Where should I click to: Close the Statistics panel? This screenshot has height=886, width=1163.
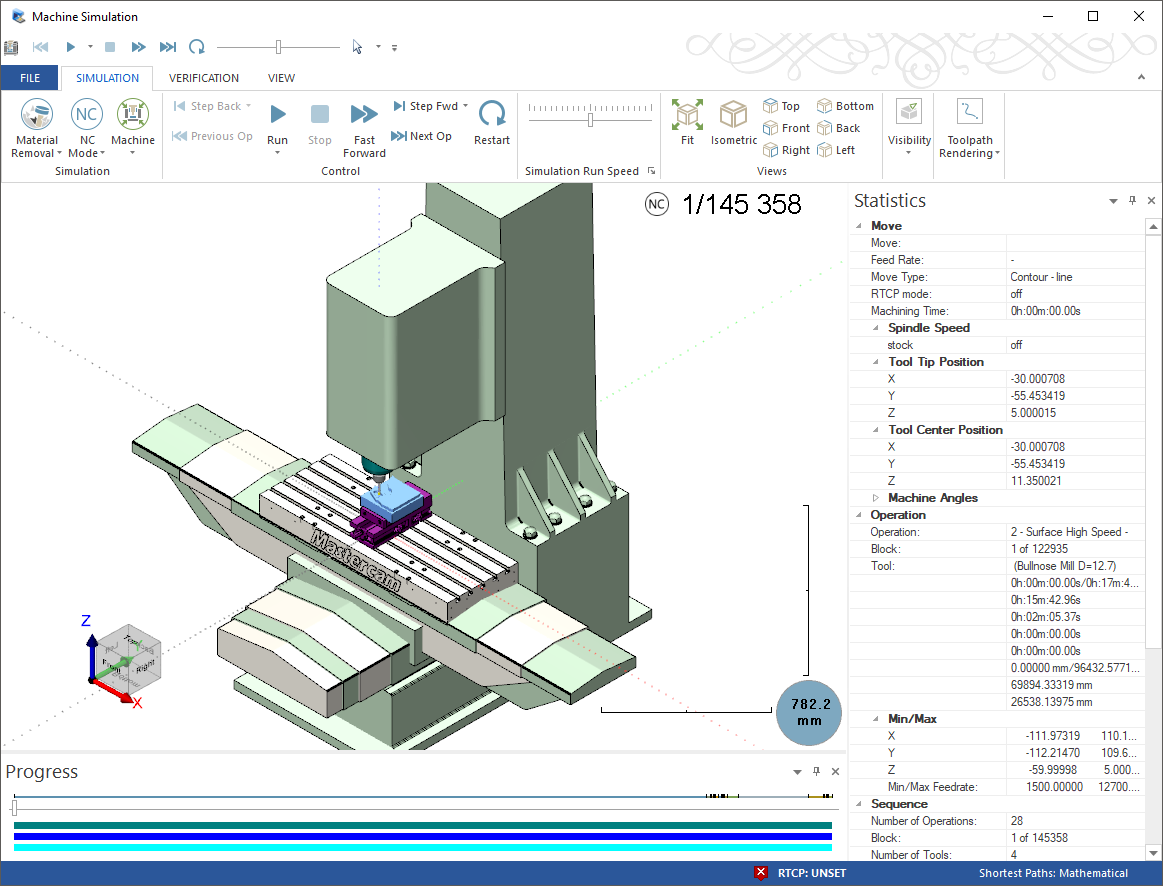(1151, 200)
